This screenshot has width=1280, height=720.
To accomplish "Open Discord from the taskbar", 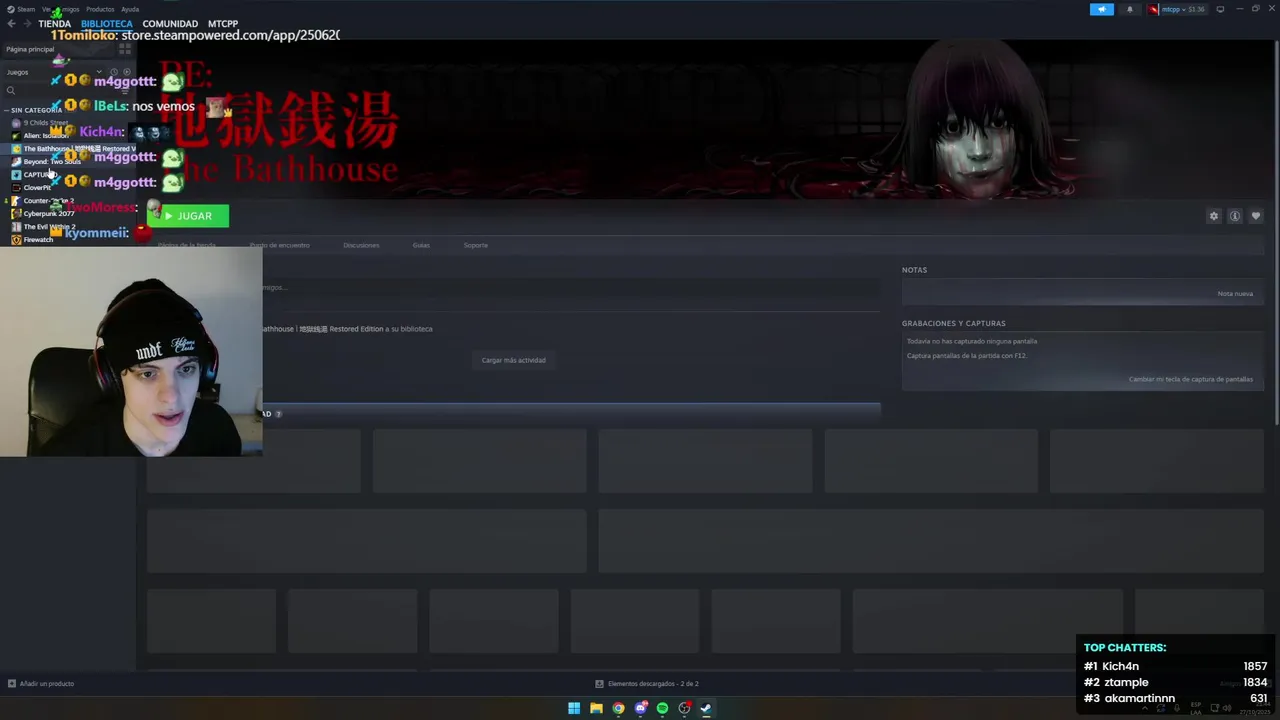I will tap(640, 708).
